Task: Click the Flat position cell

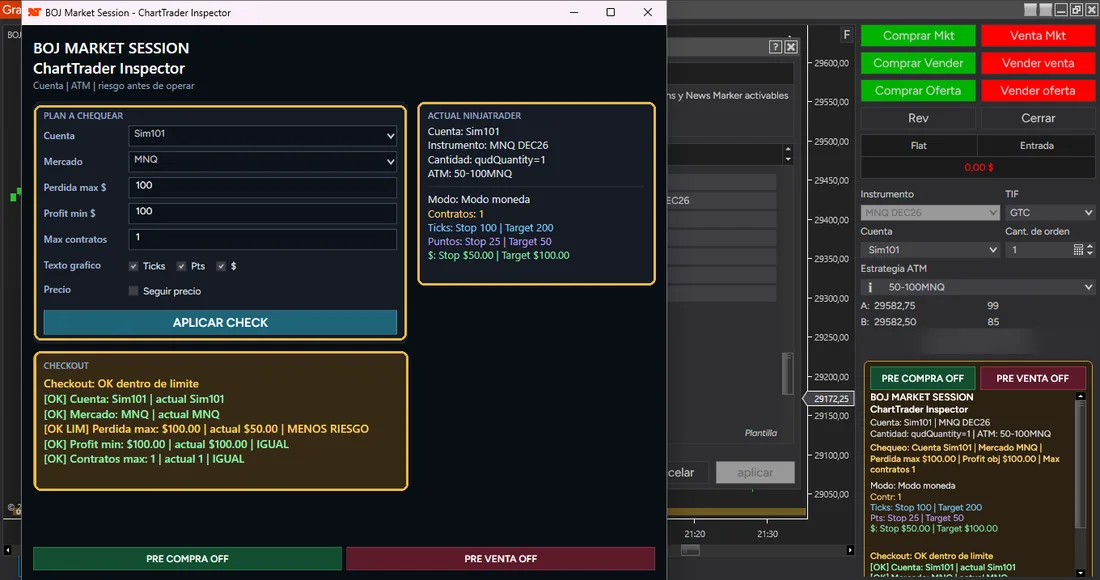Action: (918, 145)
